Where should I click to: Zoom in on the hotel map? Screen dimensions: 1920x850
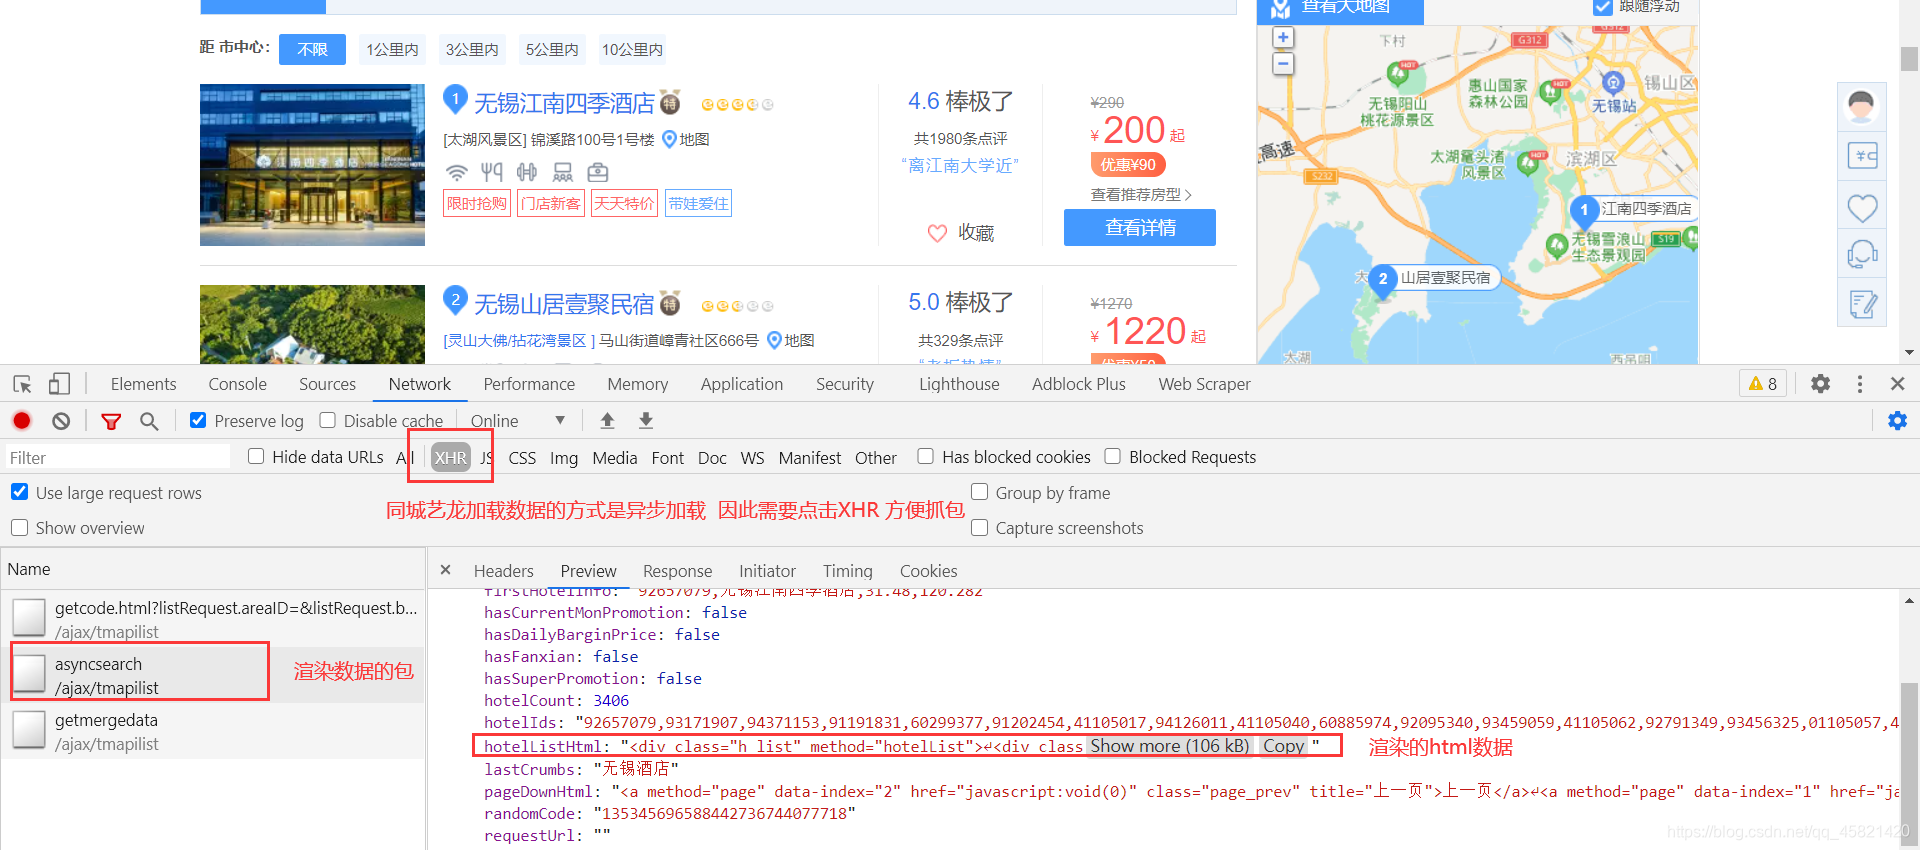[x=1283, y=37]
